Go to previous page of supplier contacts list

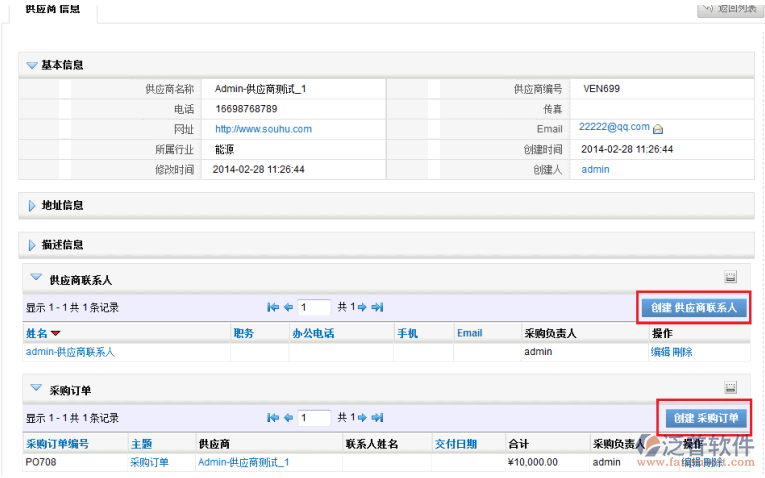[288, 308]
